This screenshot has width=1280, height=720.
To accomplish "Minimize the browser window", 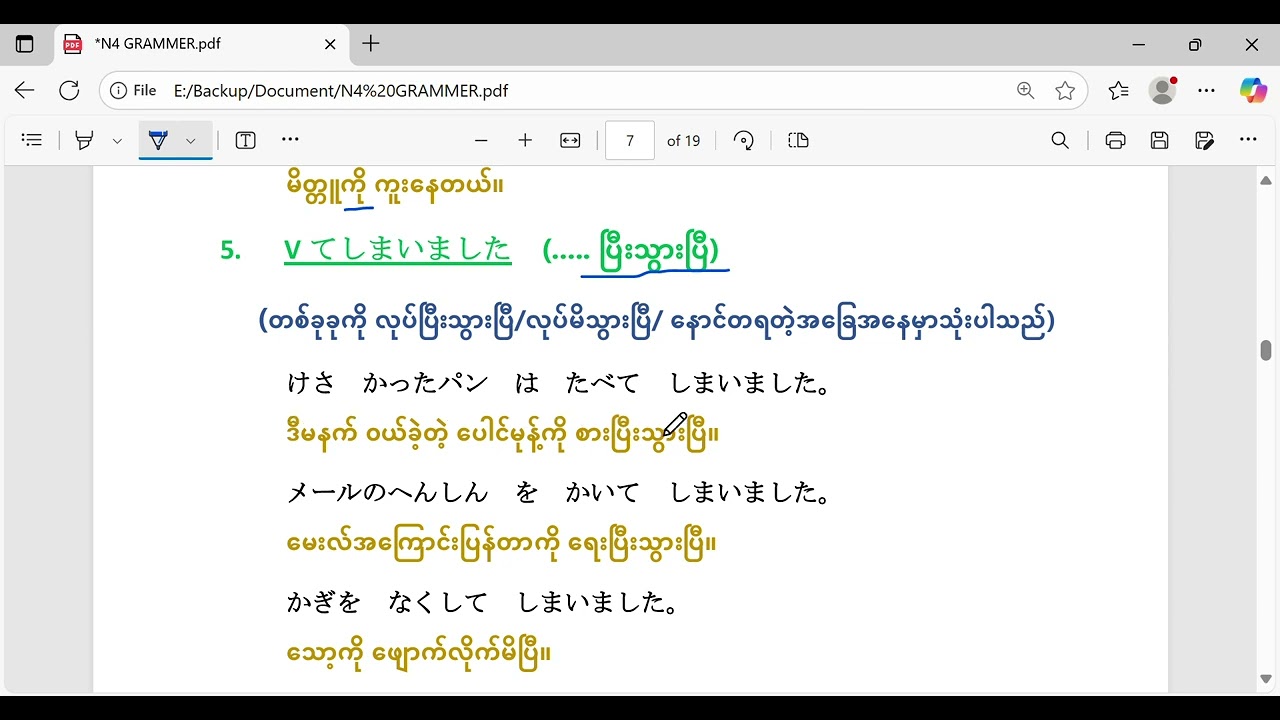I will pyautogui.click(x=1139, y=44).
